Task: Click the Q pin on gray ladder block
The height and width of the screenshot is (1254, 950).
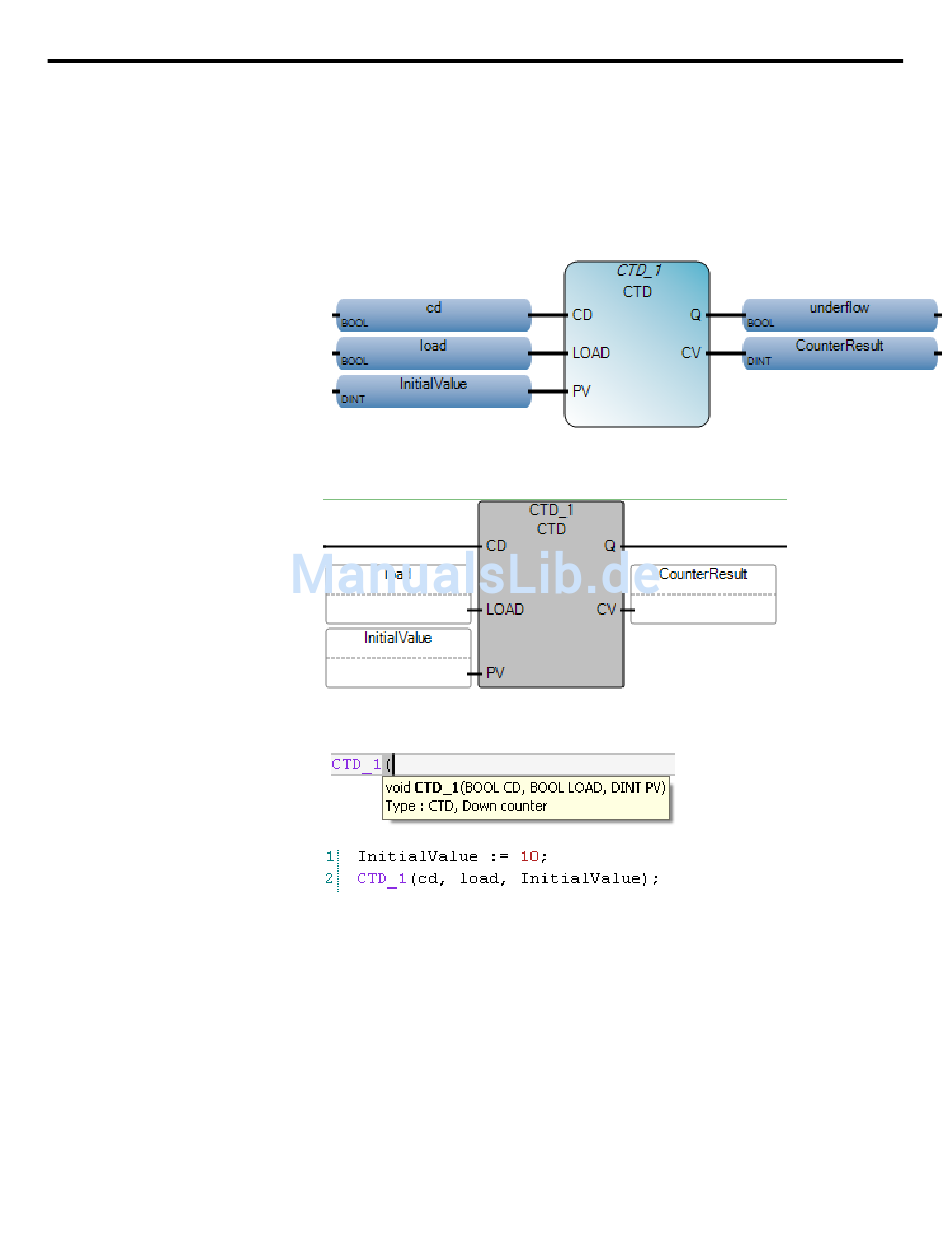Action: pos(610,546)
